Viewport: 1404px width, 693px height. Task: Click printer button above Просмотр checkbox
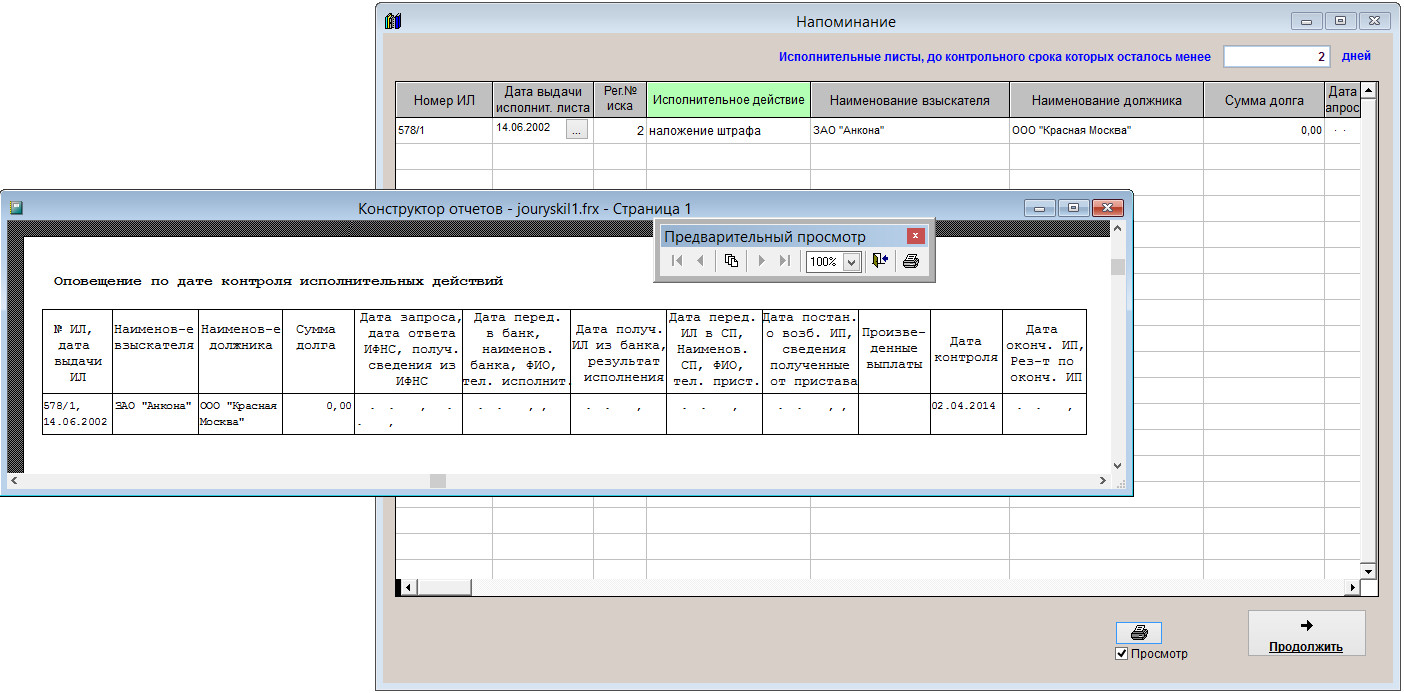click(x=1138, y=633)
